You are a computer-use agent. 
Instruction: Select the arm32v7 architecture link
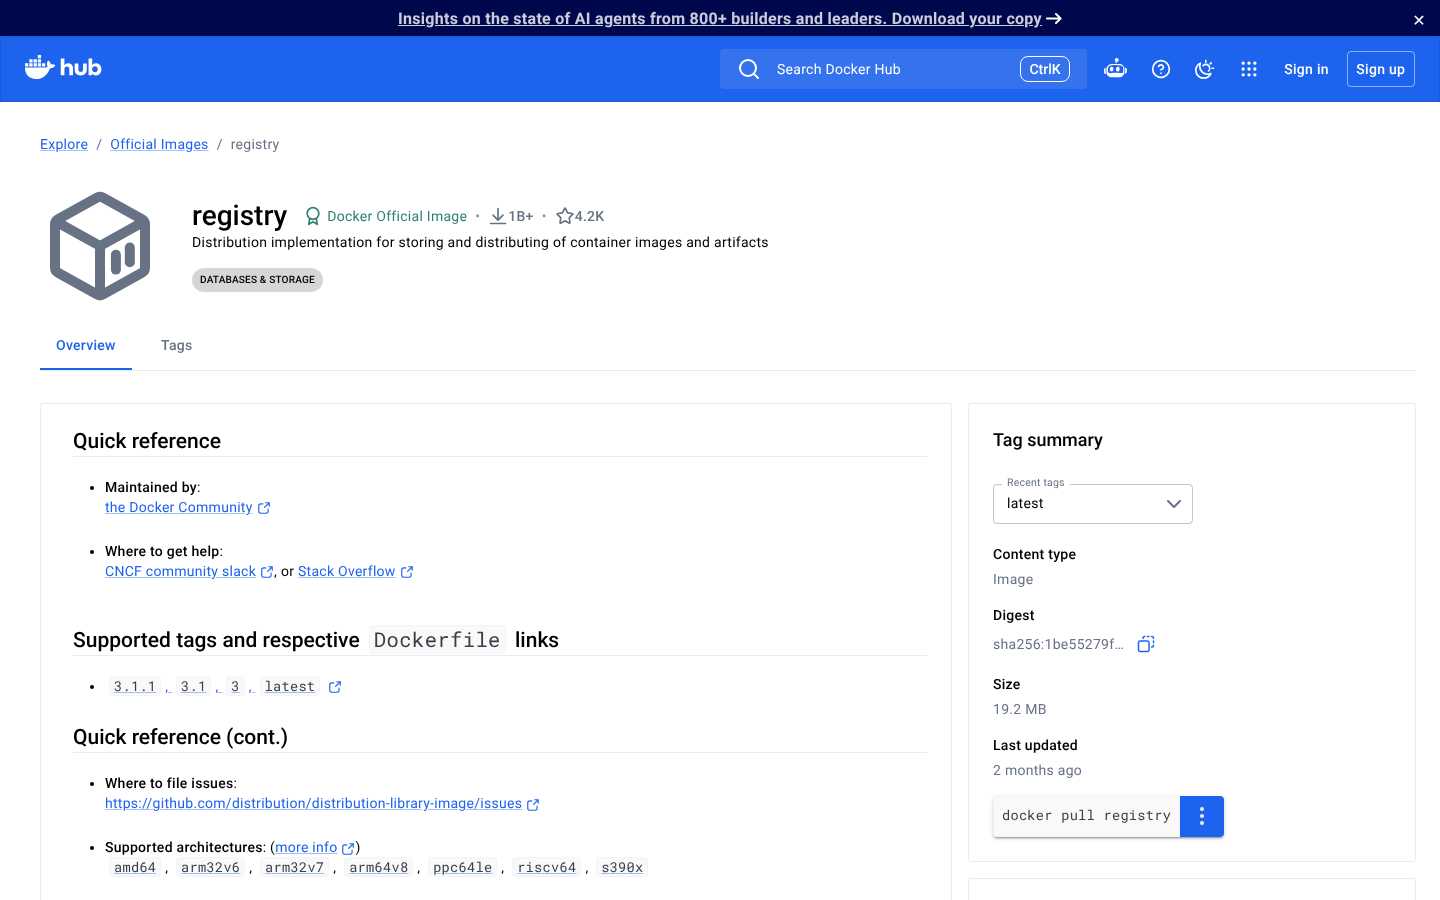pos(294,868)
